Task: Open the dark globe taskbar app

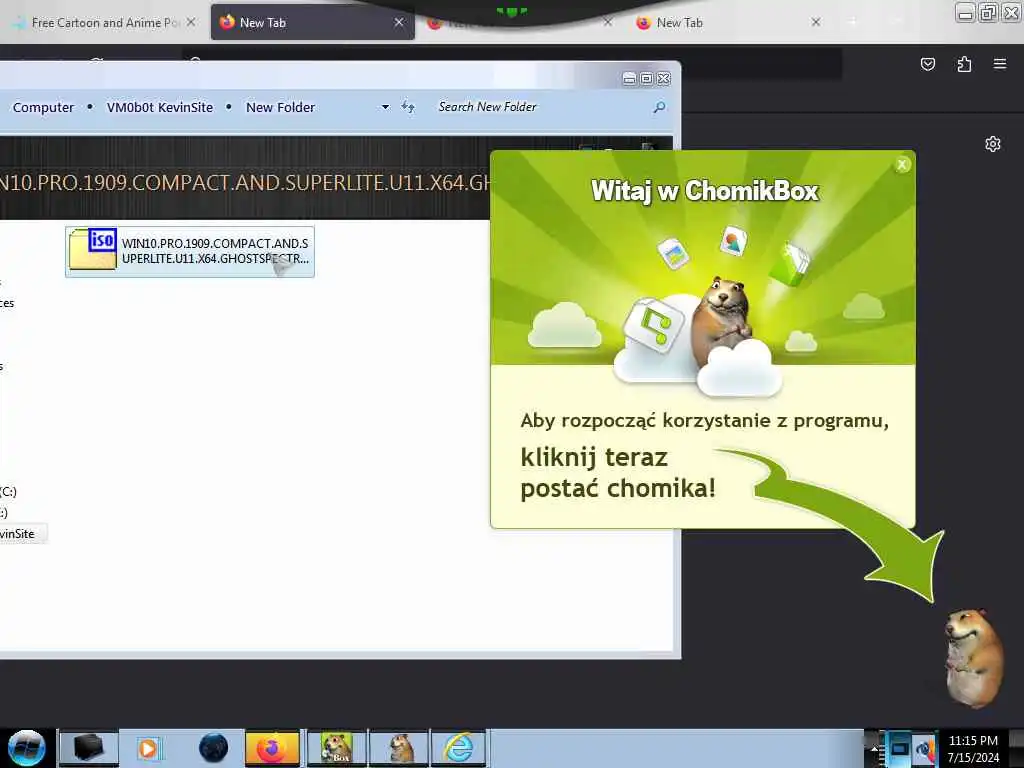Action: (214, 748)
